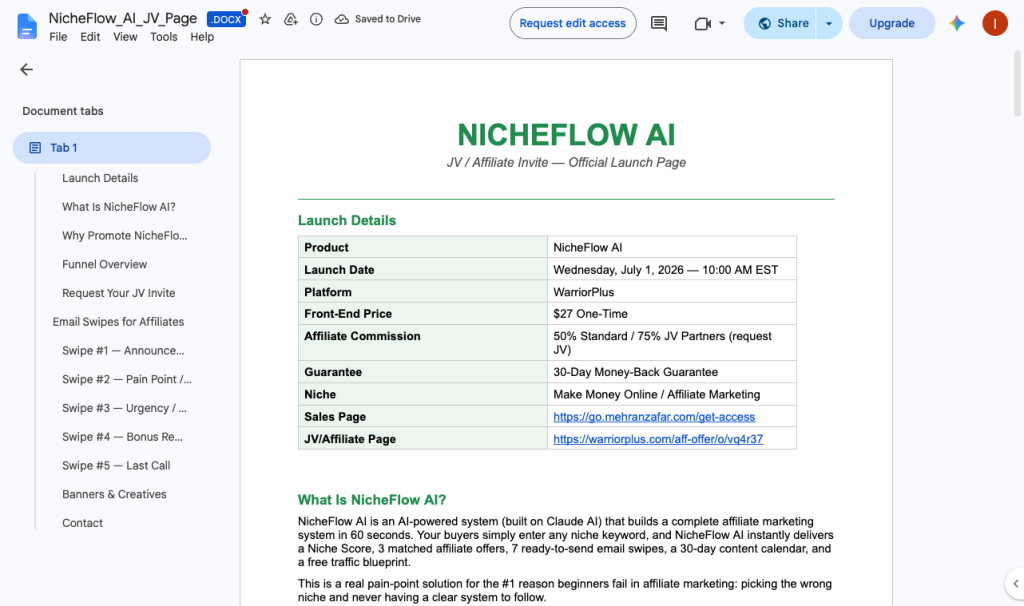Jump to Launch Details outline entry
This screenshot has height=606, width=1024.
coord(100,178)
